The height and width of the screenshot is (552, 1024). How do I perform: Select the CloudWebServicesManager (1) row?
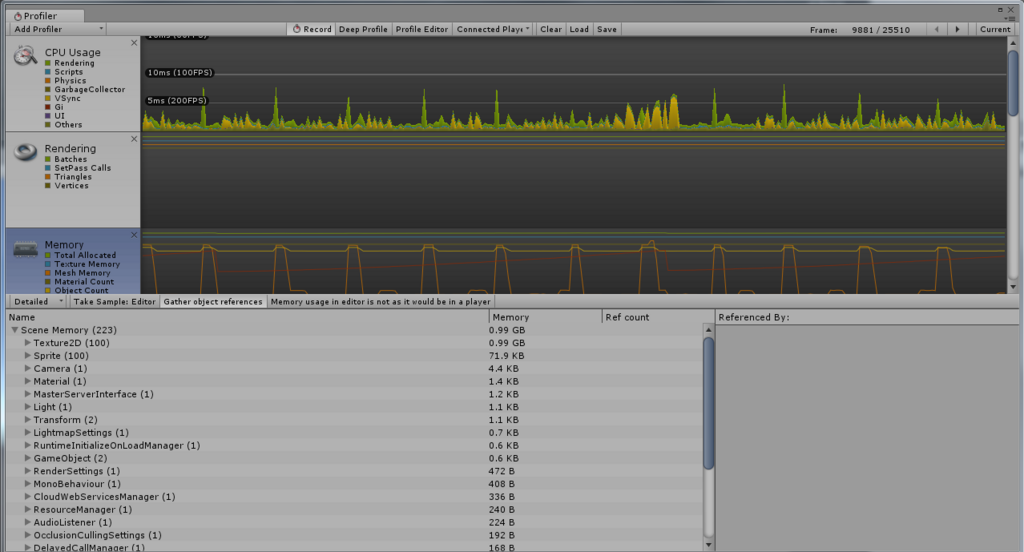pos(355,496)
